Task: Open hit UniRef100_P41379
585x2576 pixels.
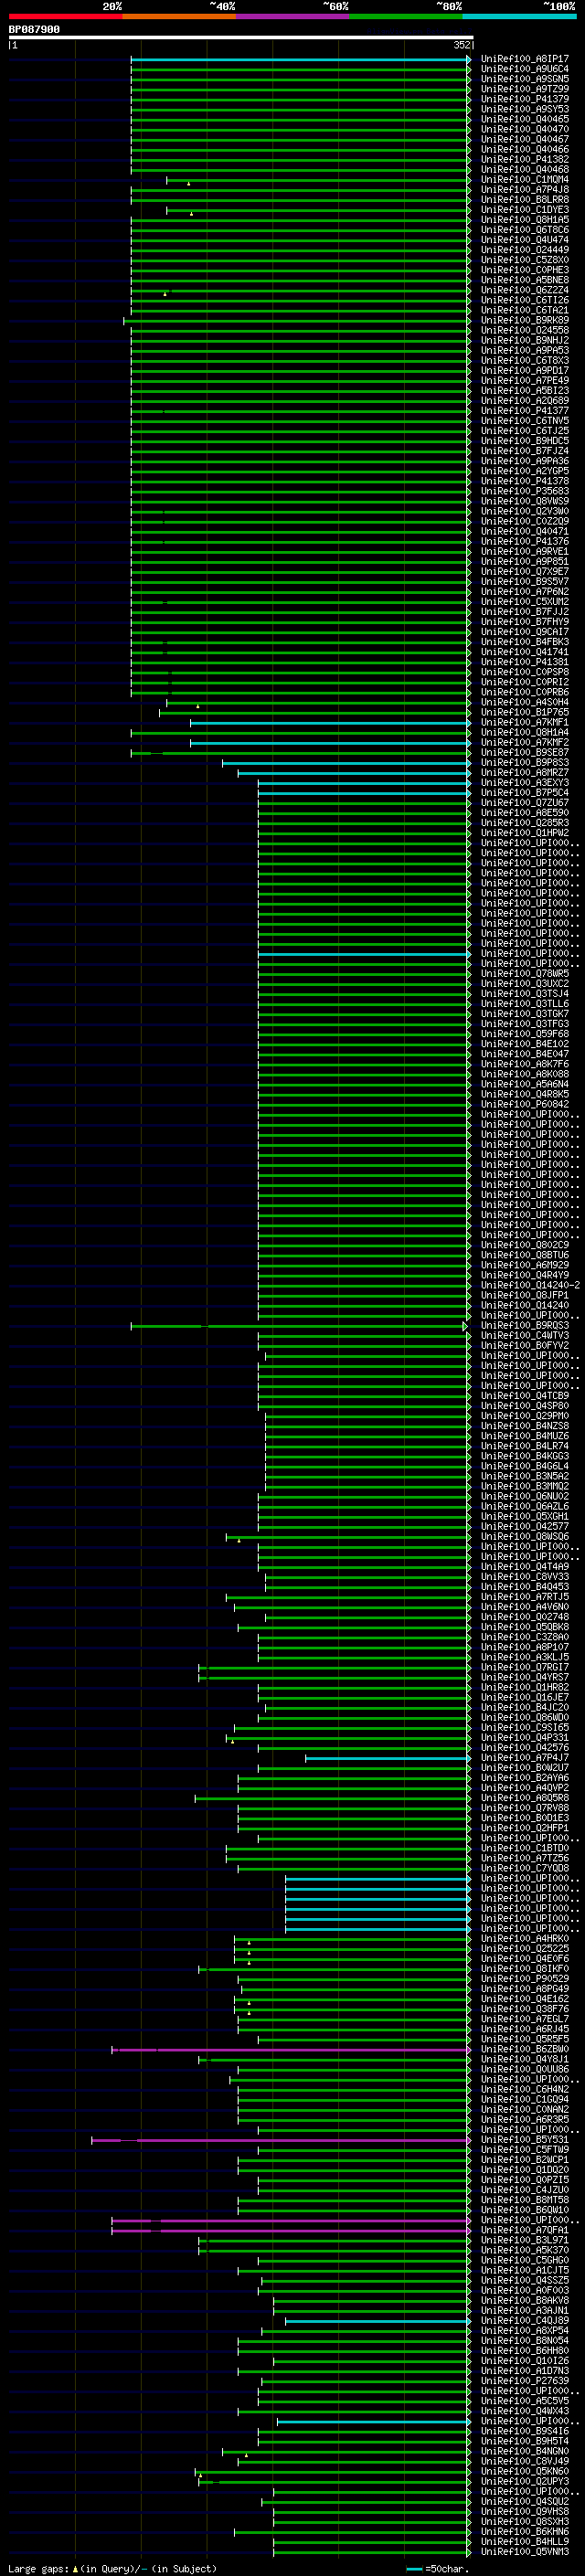Action: coord(524,99)
